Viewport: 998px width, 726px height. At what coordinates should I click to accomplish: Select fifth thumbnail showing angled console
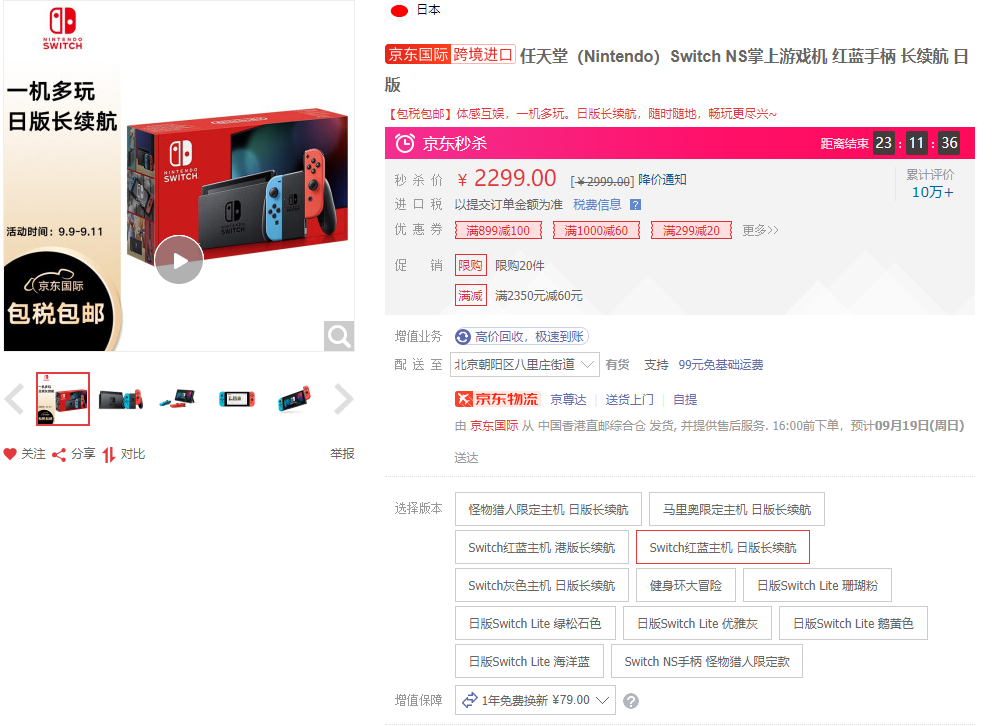point(294,399)
